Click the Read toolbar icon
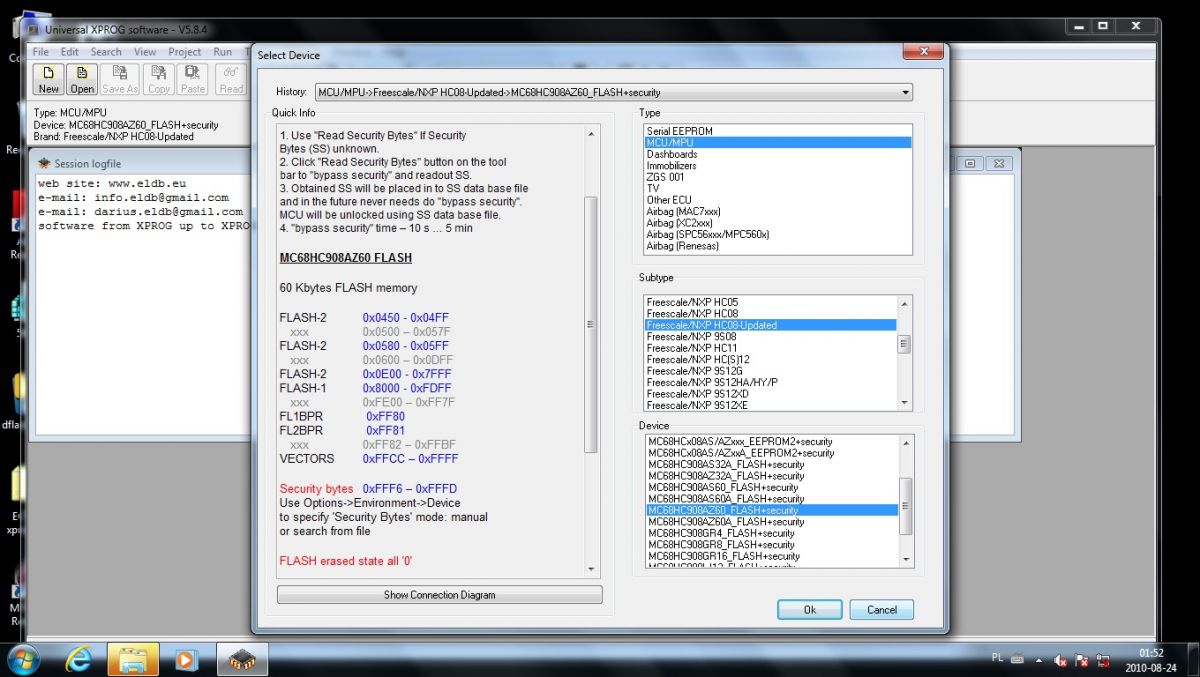Screen dimensions: 1200x677 231,79
